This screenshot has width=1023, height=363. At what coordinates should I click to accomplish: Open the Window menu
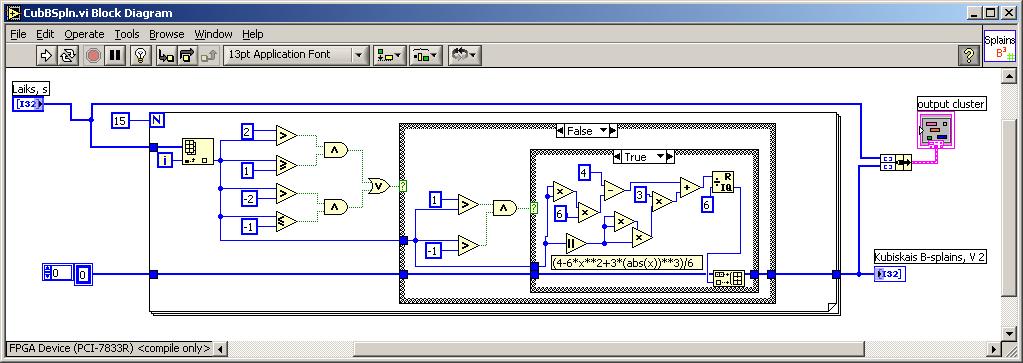(213, 34)
